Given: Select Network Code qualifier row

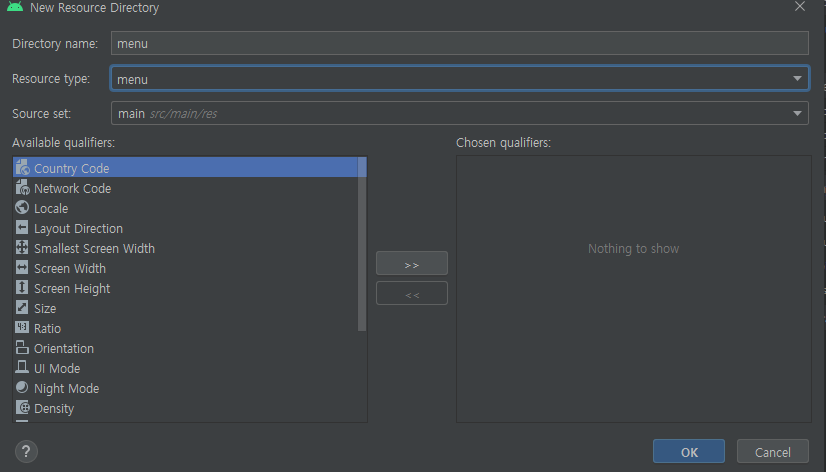Looking at the screenshot, I should [185, 188].
